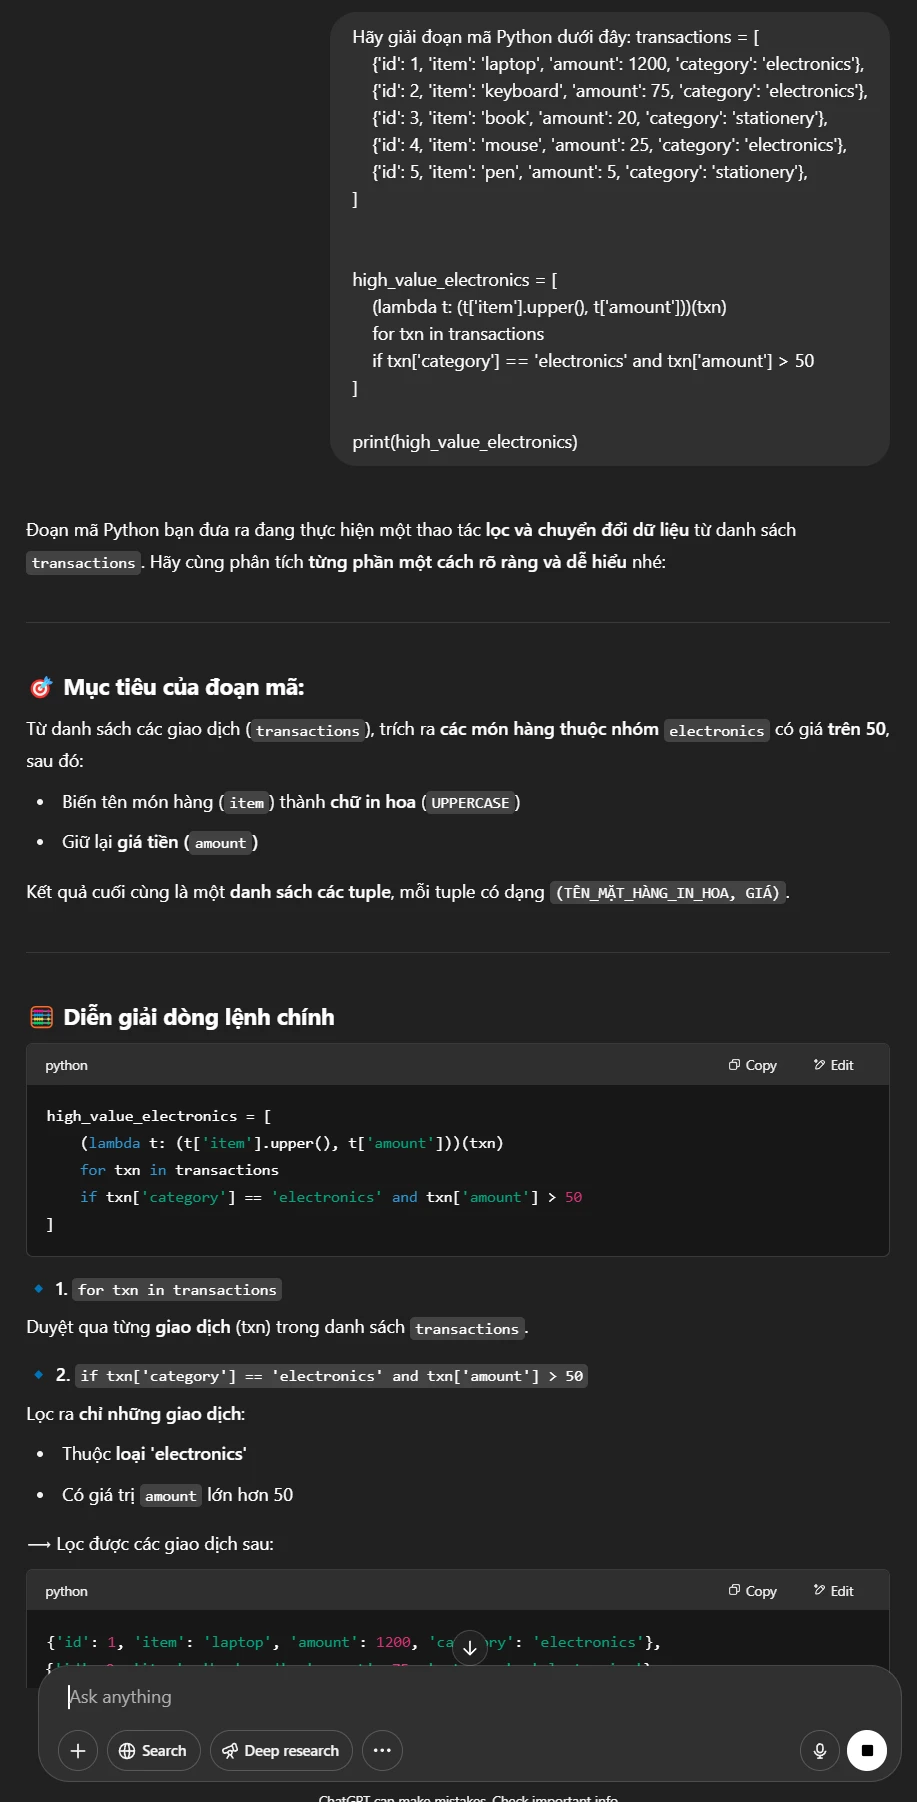
Task: Click 'python' label of first code block
Action: coord(66,1065)
